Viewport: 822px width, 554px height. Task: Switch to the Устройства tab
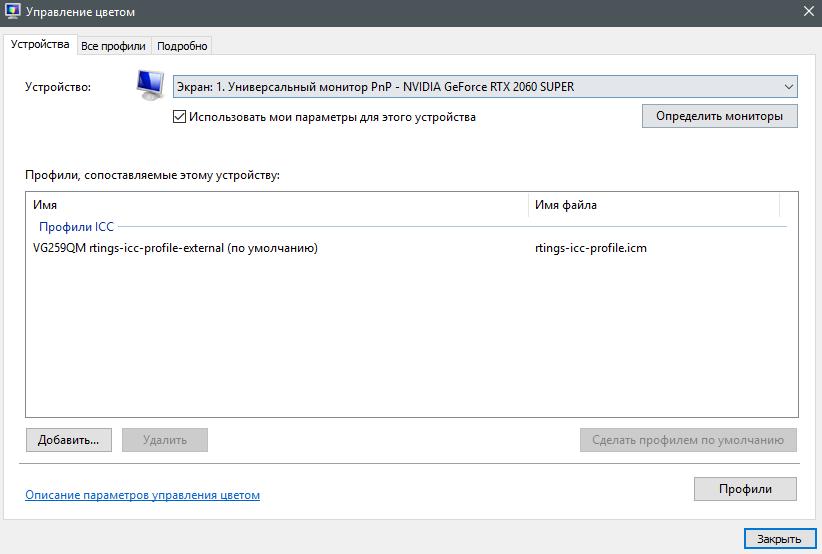[x=40, y=45]
